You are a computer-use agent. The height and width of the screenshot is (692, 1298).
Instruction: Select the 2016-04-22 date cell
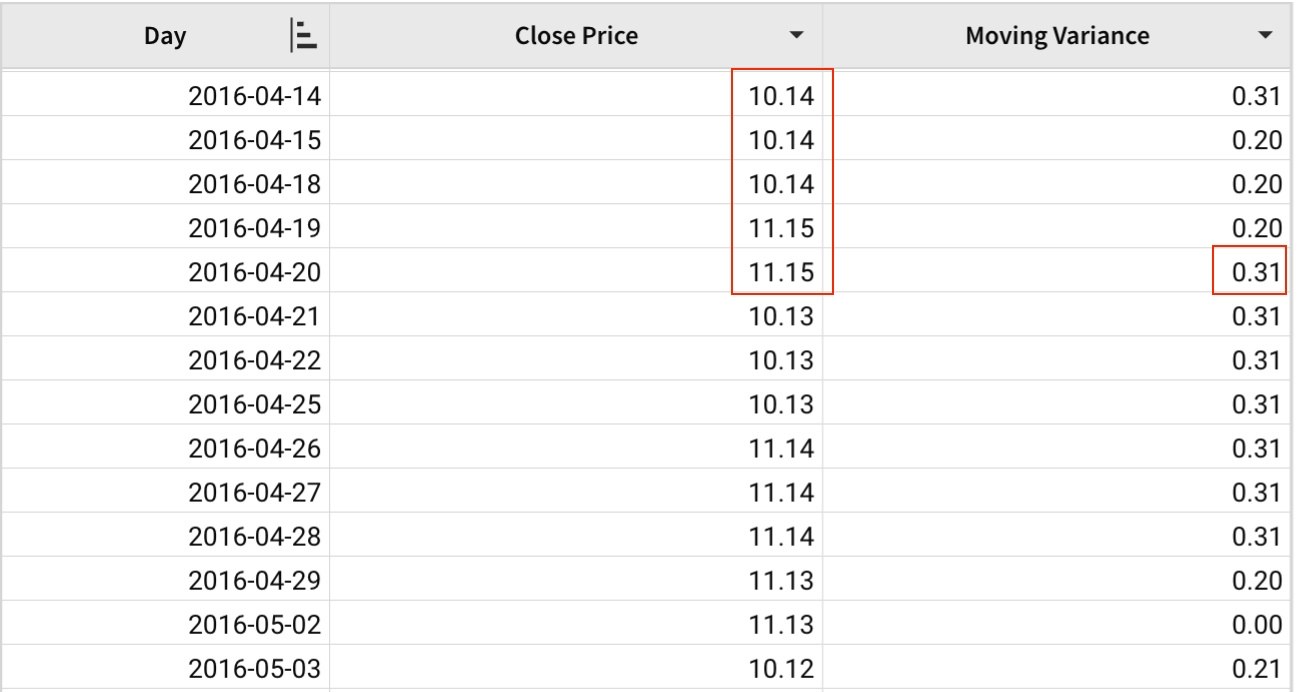(x=254, y=361)
